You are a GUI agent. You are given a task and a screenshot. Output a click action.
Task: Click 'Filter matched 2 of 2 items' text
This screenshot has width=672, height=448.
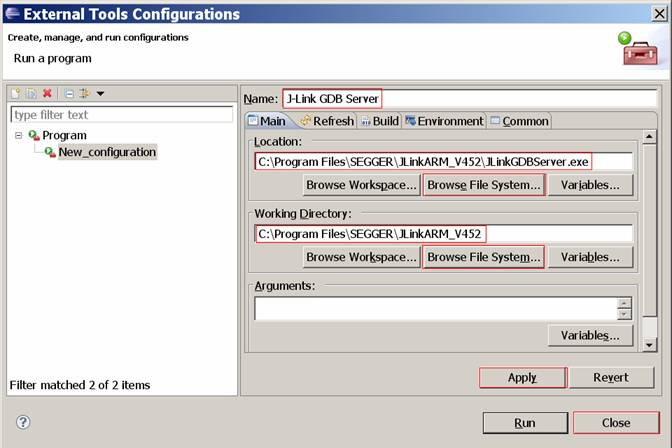pyautogui.click(x=80, y=385)
